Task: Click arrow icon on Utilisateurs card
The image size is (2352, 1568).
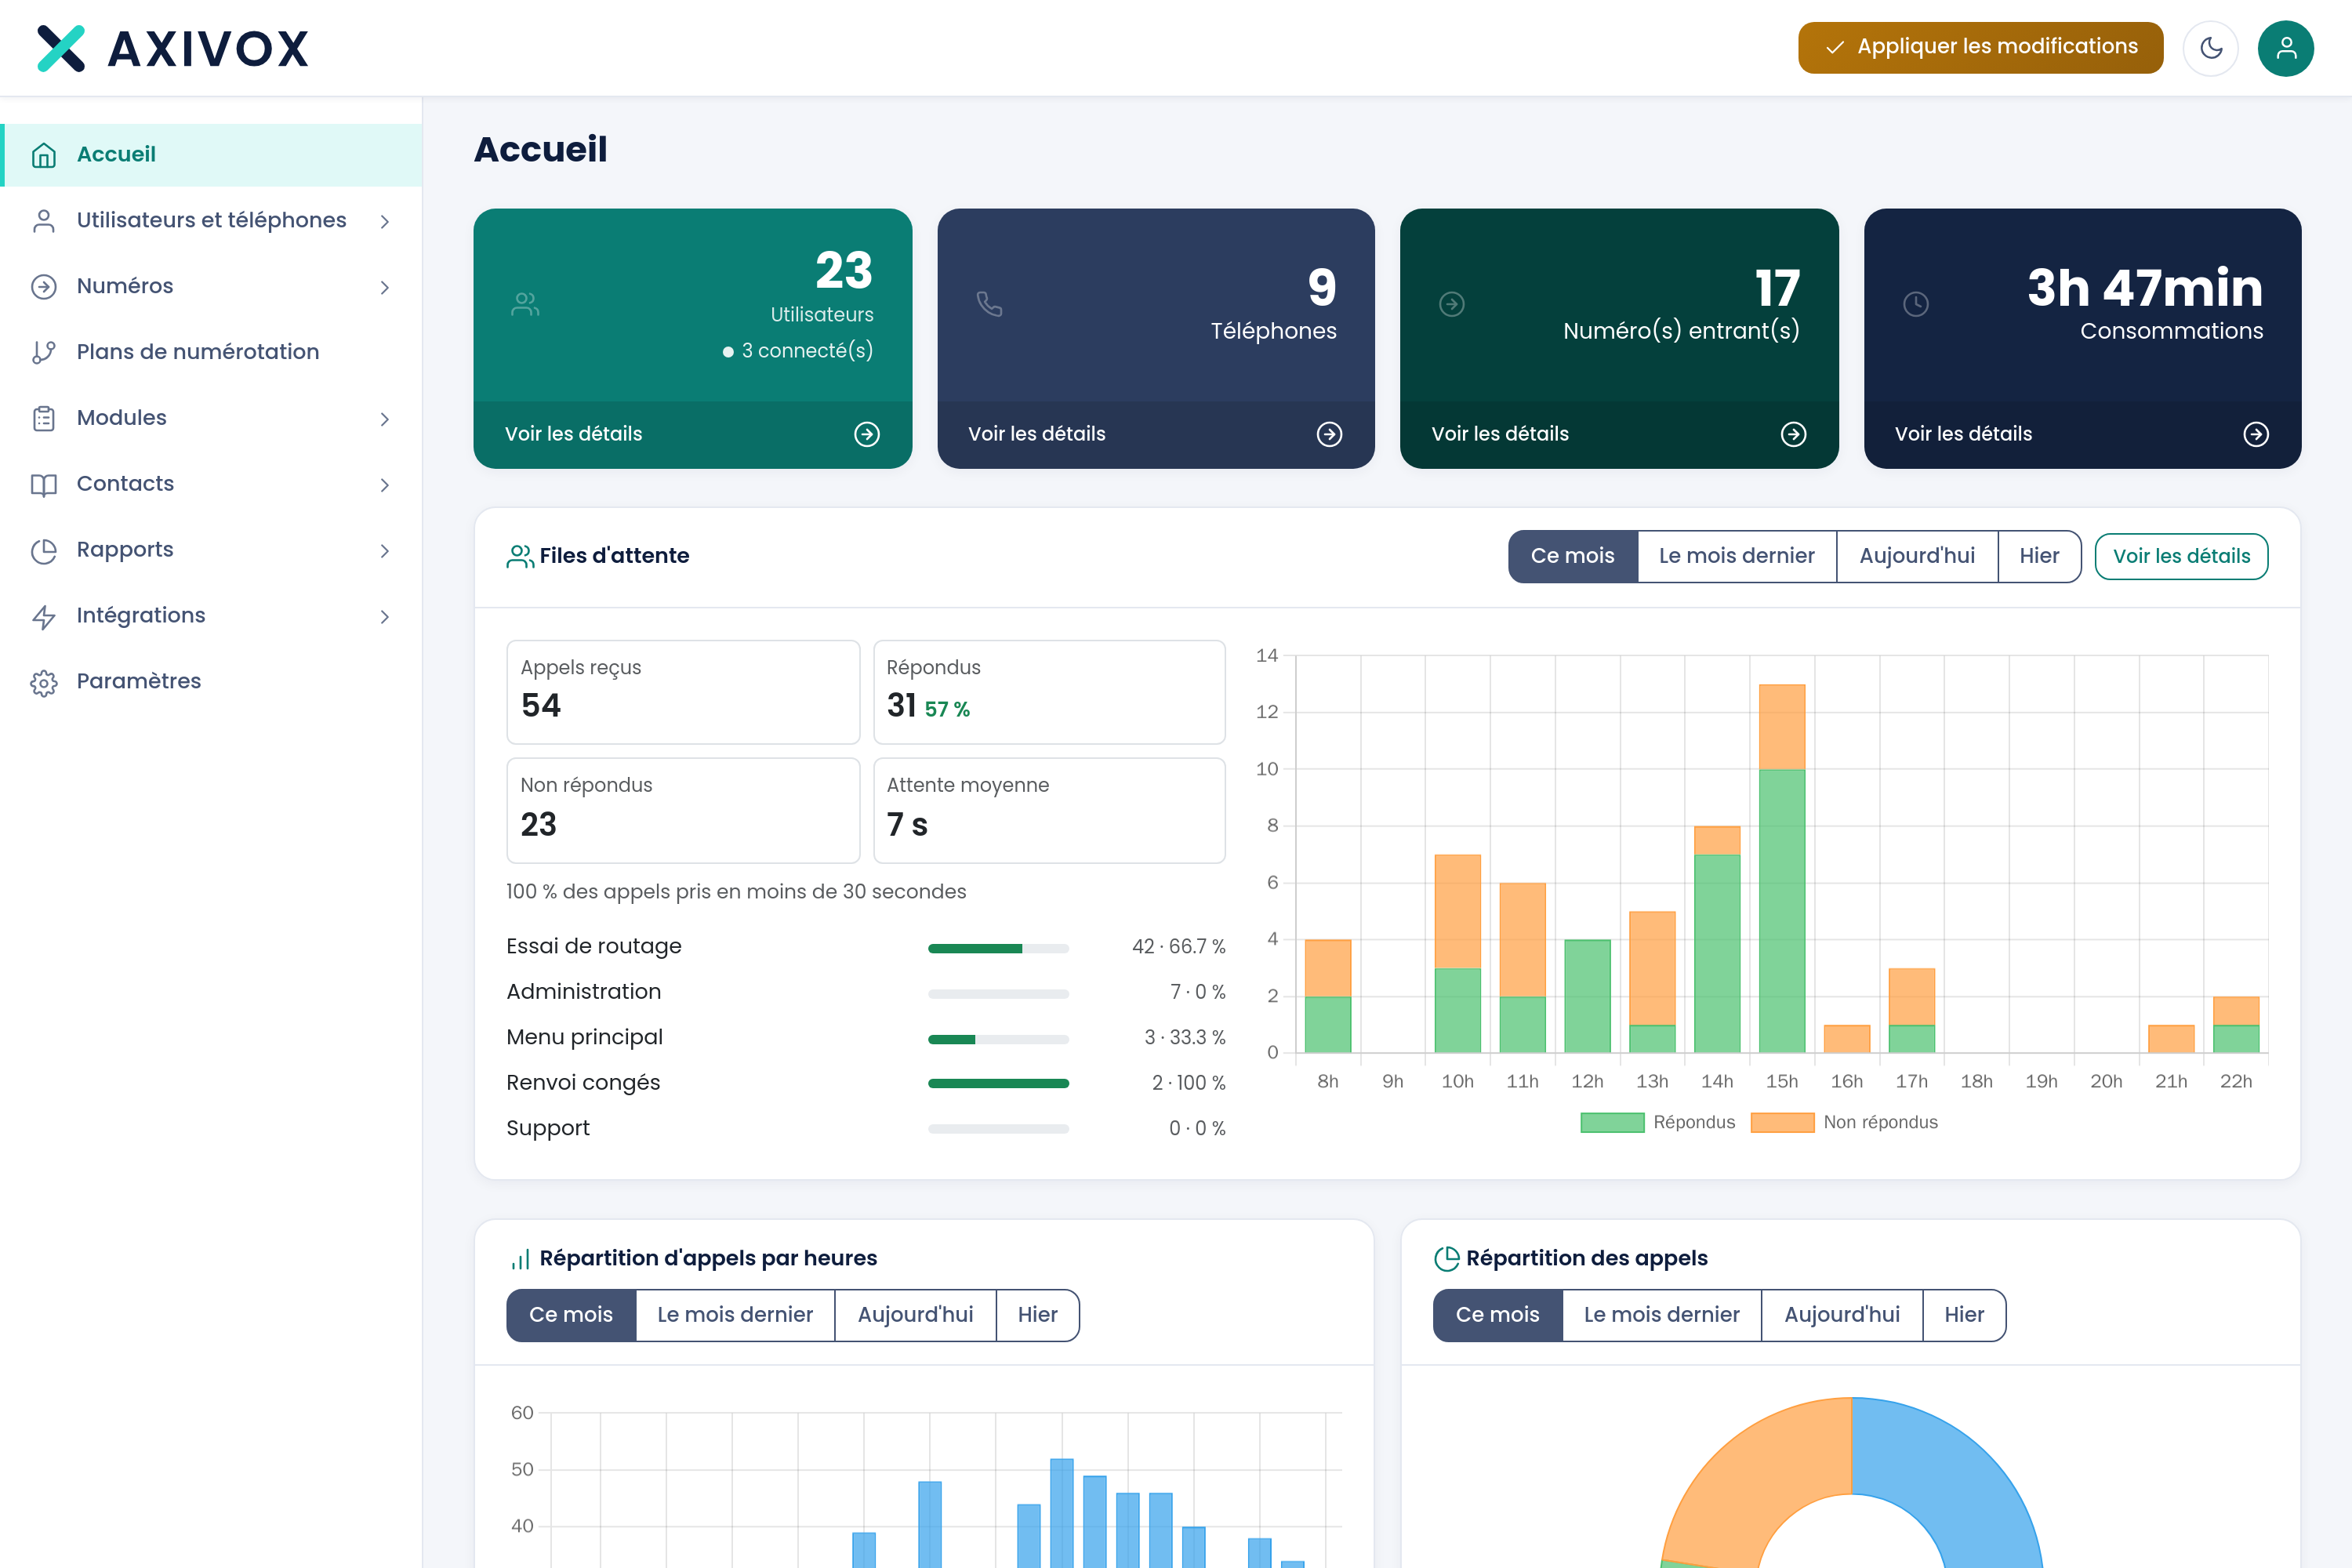Action: pyautogui.click(x=867, y=434)
